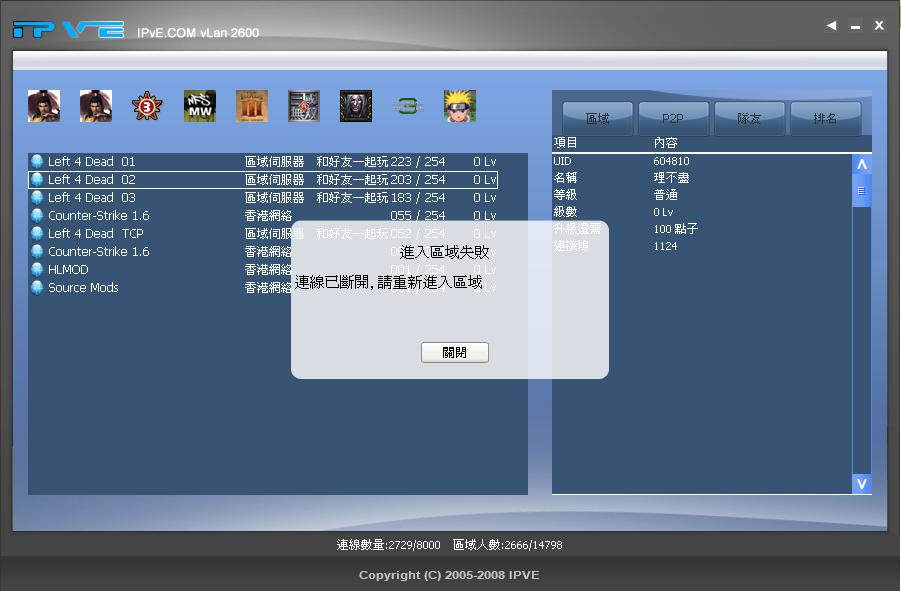This screenshot has height=591, width=901.
Task: Click the 223 / 254 player count
Action: pyautogui.click(x=418, y=161)
